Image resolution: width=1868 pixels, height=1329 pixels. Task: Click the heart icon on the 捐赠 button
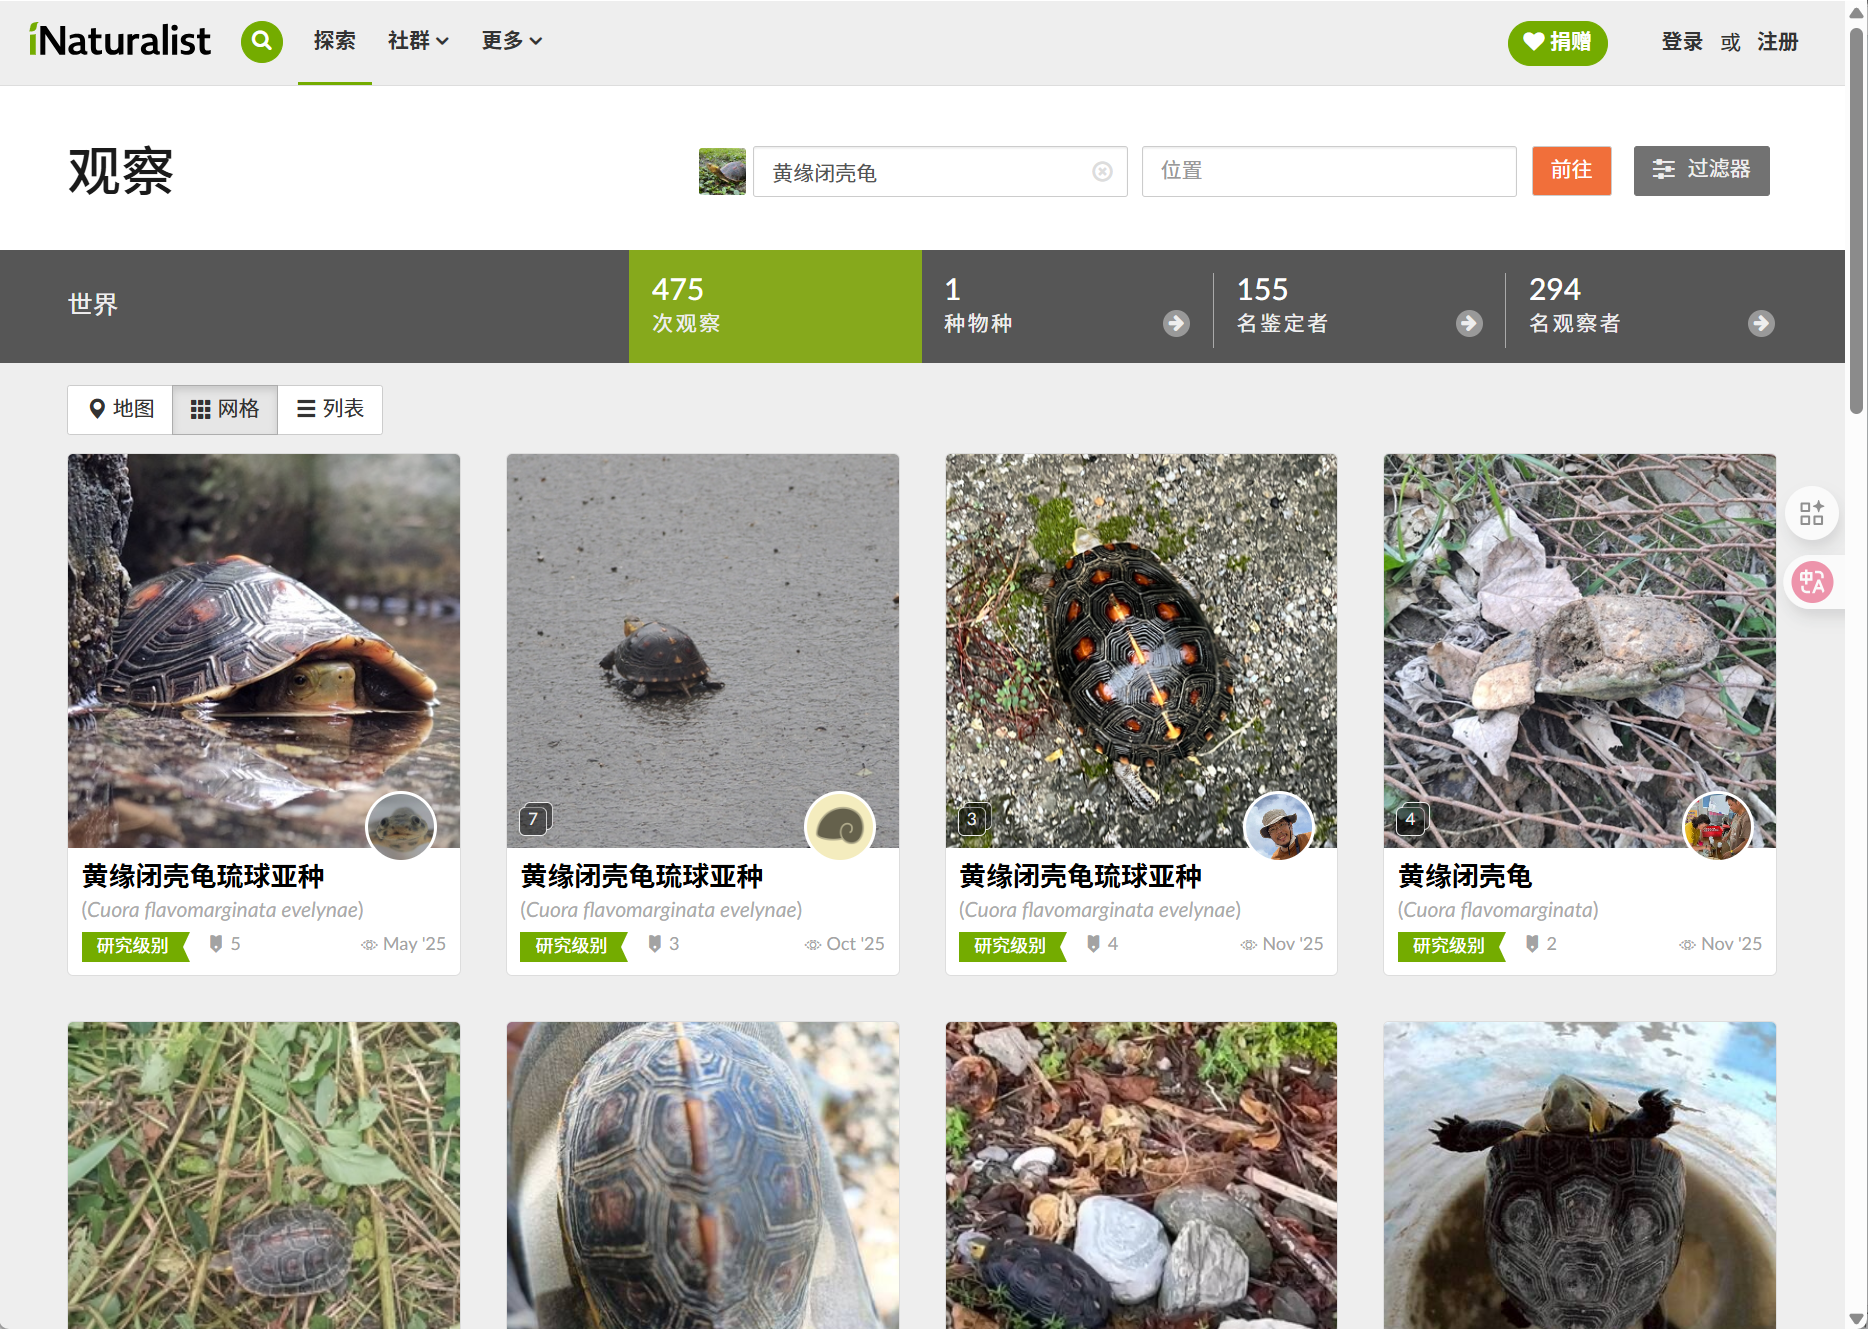pyautogui.click(x=1533, y=43)
